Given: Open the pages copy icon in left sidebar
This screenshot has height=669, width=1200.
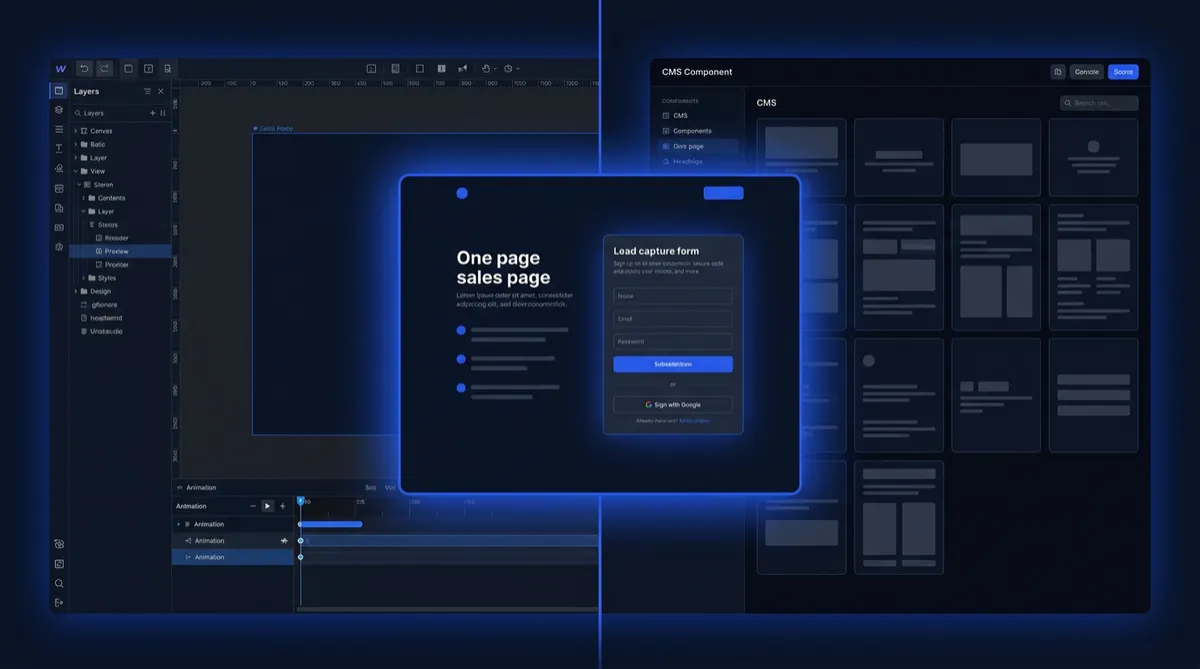Looking at the screenshot, I should click(x=59, y=207).
